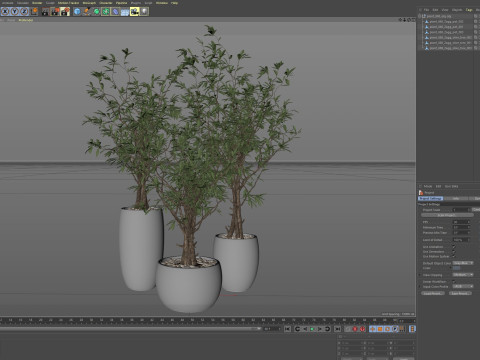Open the Input Color Profile dropdown
The width and height of the screenshot is (480, 360).
(x=463, y=286)
